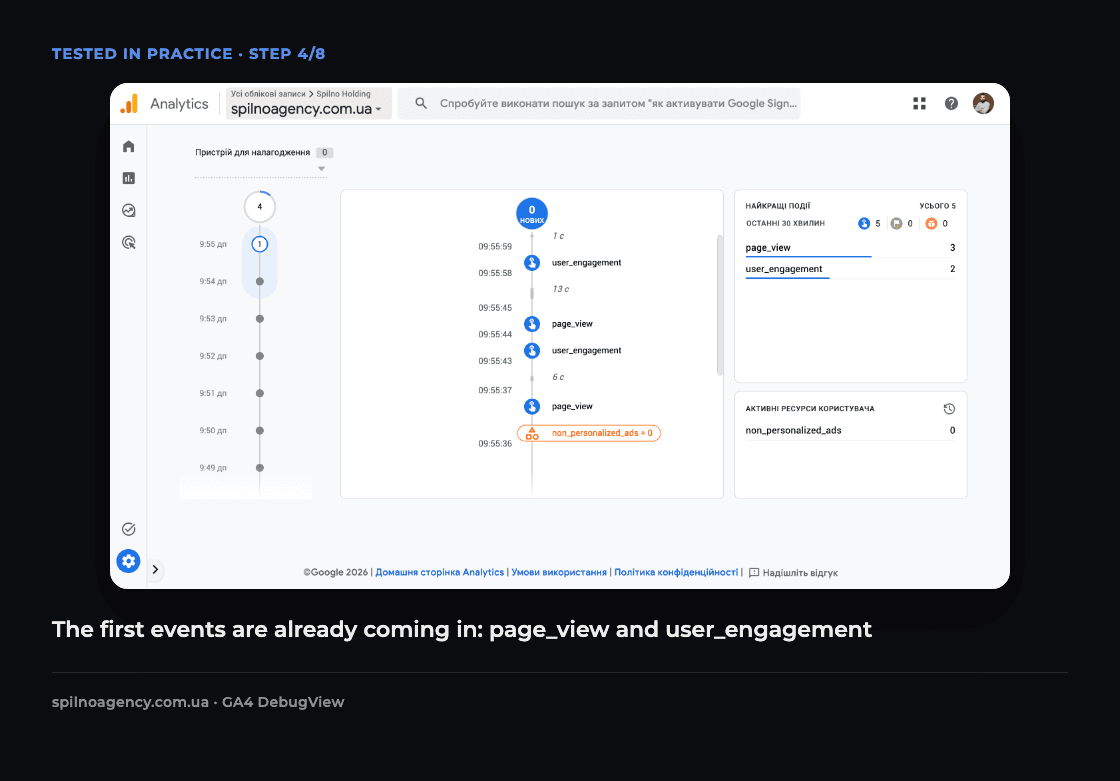The image size is (1120, 781).
Task: Open the Explore icon in sidebar
Action: 129,210
